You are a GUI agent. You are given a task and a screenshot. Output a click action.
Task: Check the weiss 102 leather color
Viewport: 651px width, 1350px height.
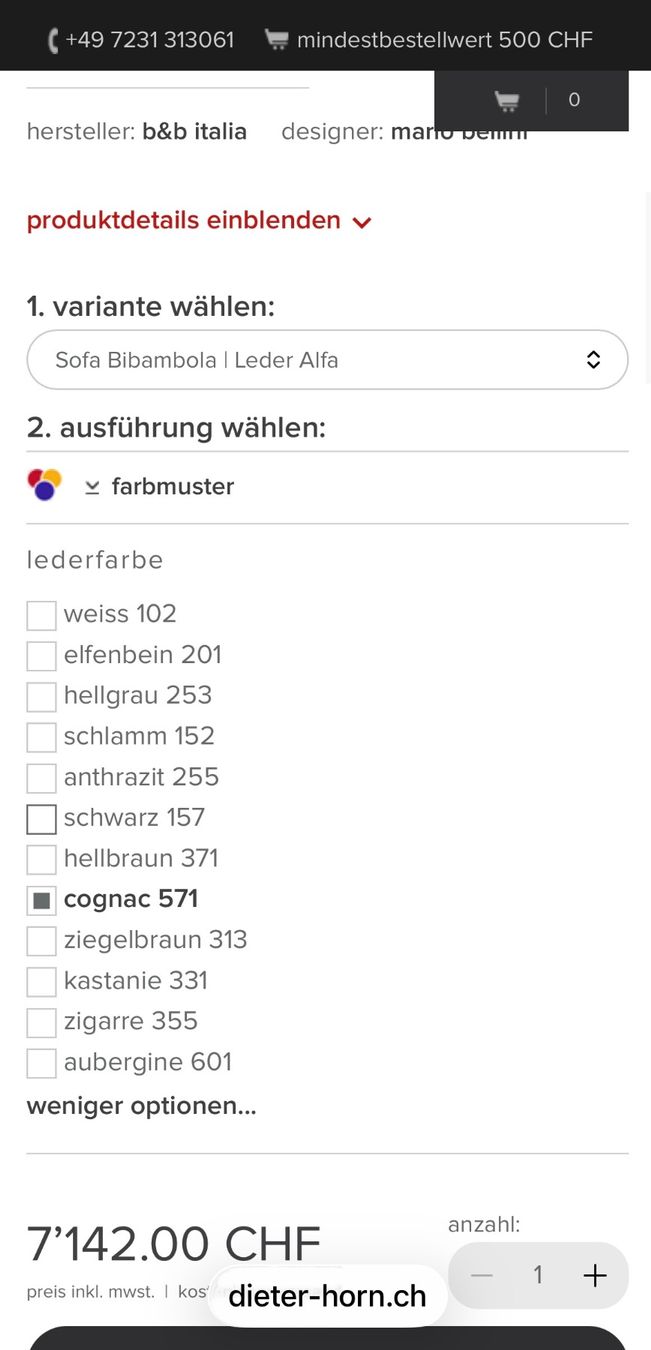pos(41,615)
